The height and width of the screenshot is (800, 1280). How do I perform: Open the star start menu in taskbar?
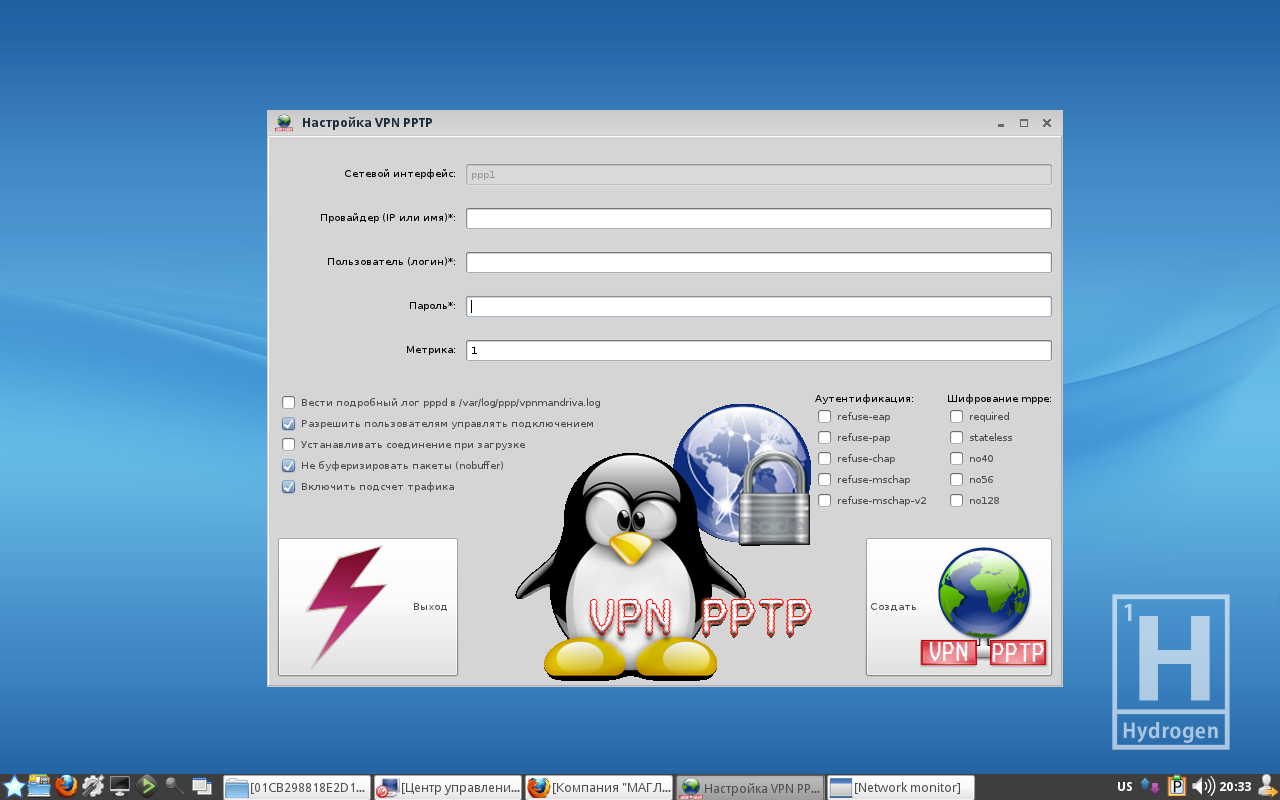(14, 787)
